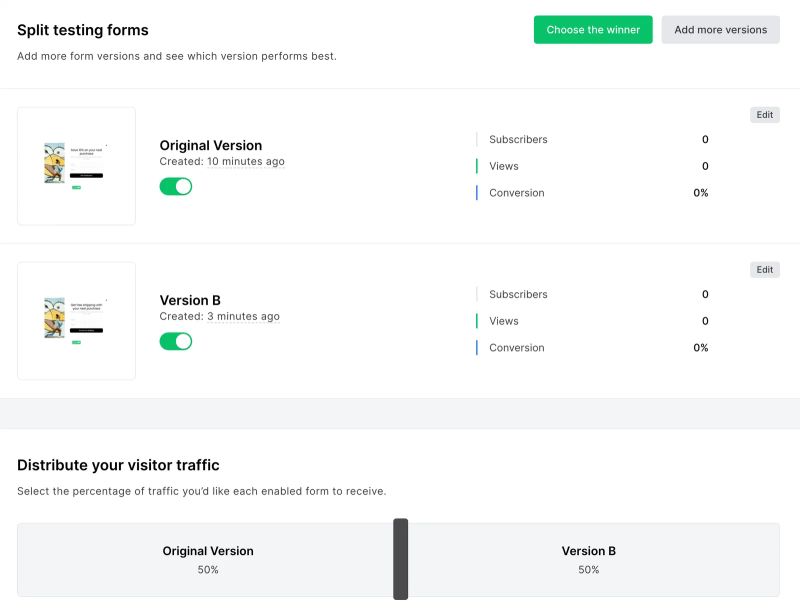Click the blue Conversion indicator bar for Original Version

(x=477, y=192)
